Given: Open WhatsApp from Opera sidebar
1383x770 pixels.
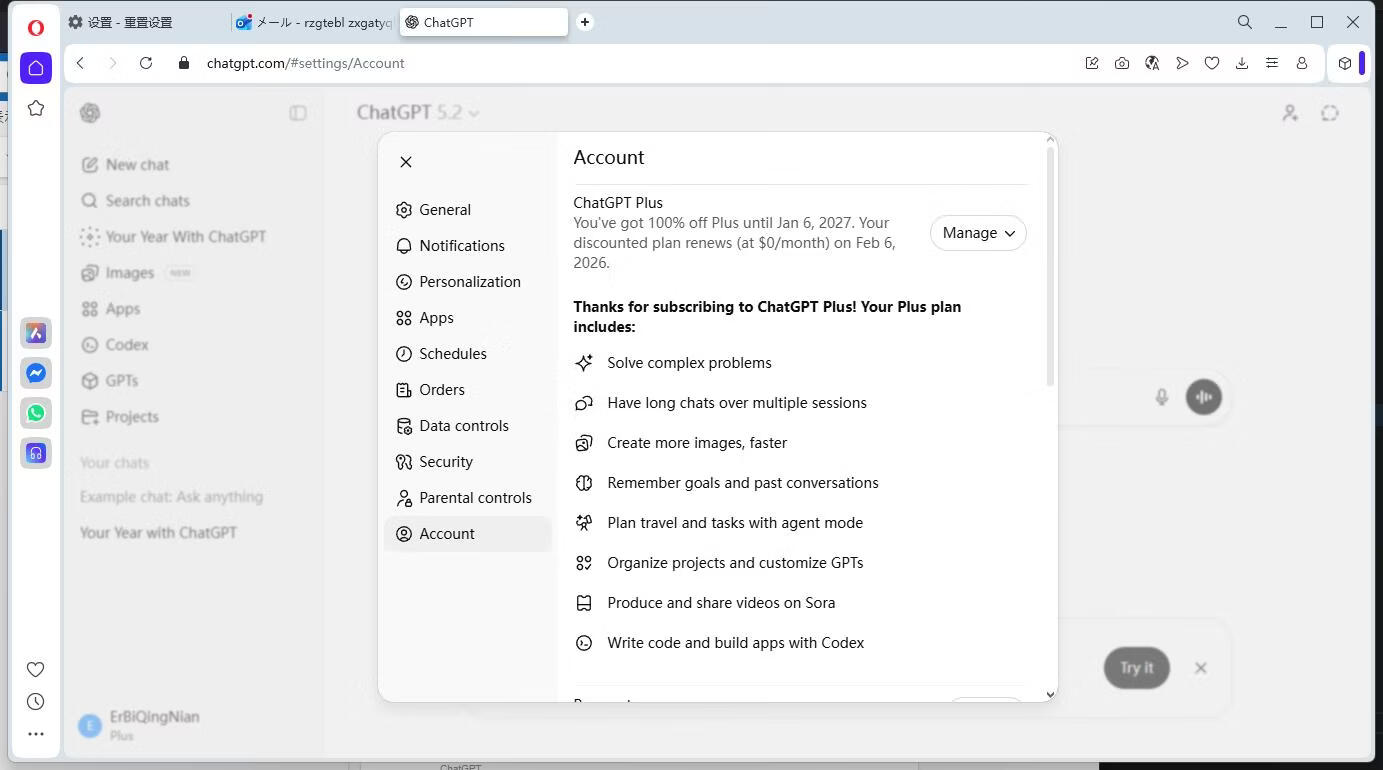Looking at the screenshot, I should 36,413.
